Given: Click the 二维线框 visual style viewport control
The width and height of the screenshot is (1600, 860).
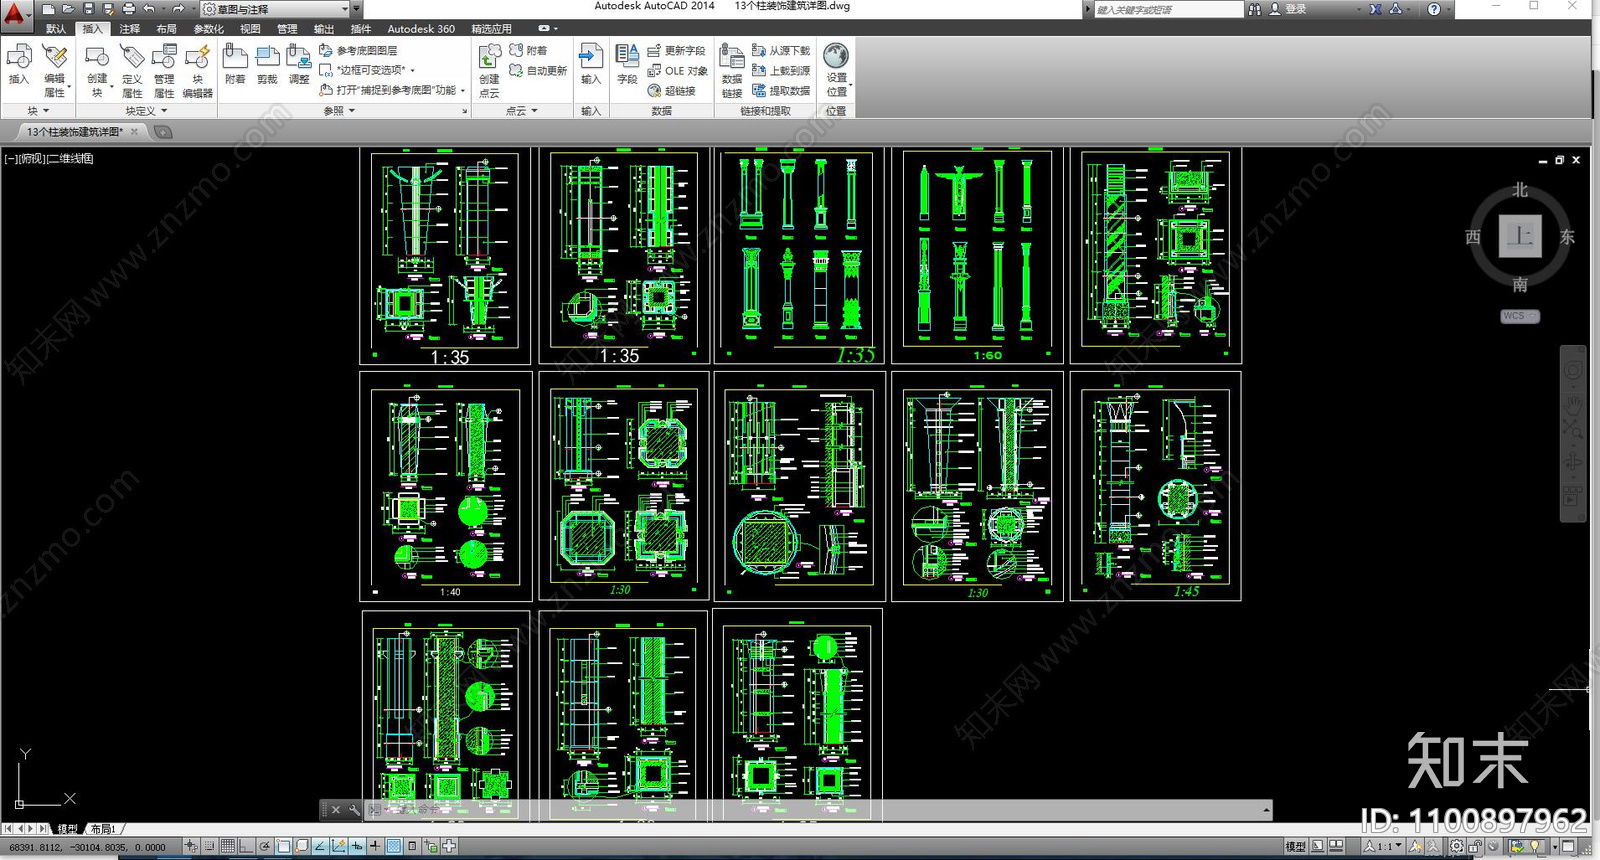Looking at the screenshot, I should [x=71, y=159].
